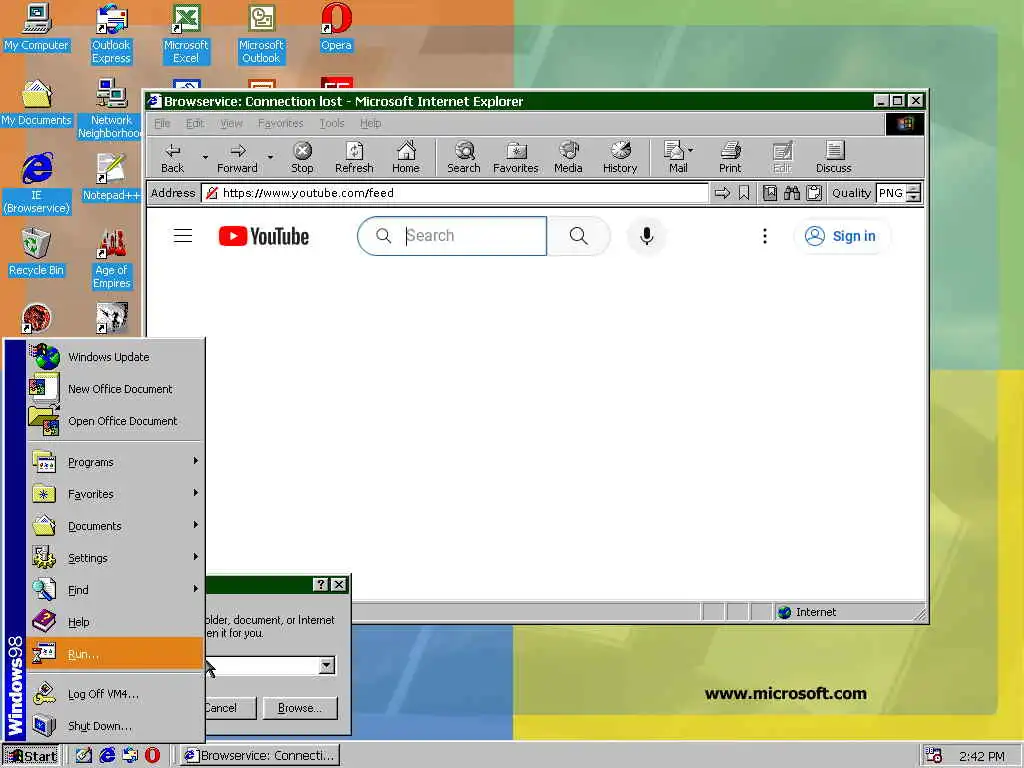Select Windows Update in the Start menu

click(115, 357)
